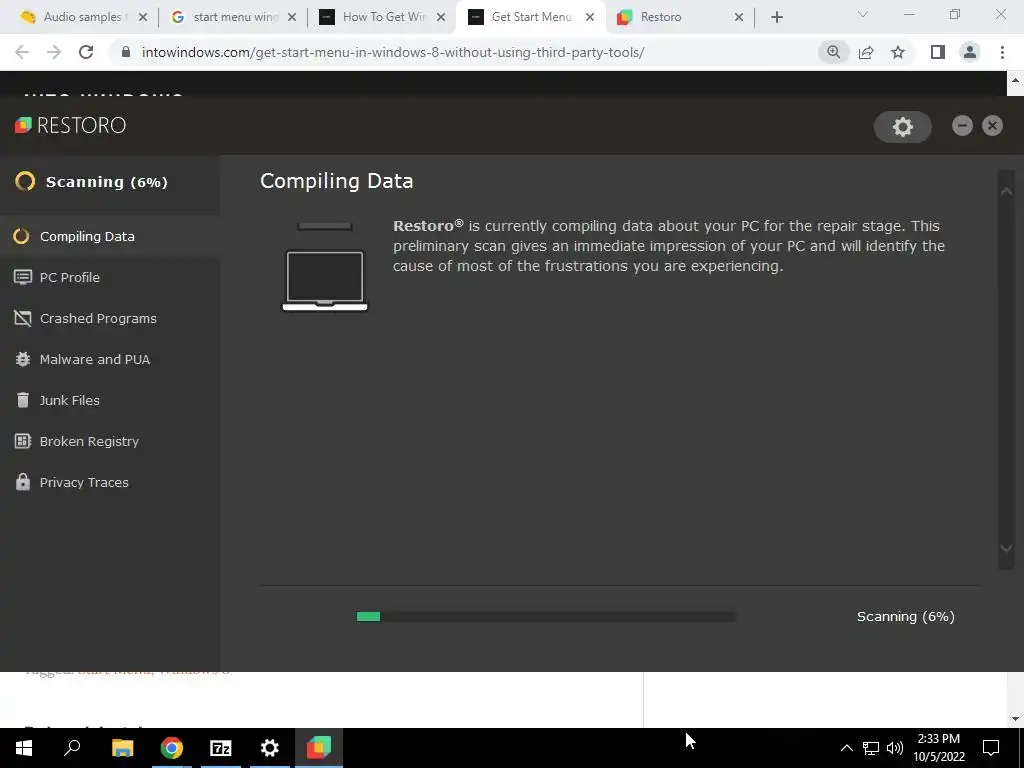Toggle Chrome side panel
The image size is (1024, 768).
(x=938, y=52)
